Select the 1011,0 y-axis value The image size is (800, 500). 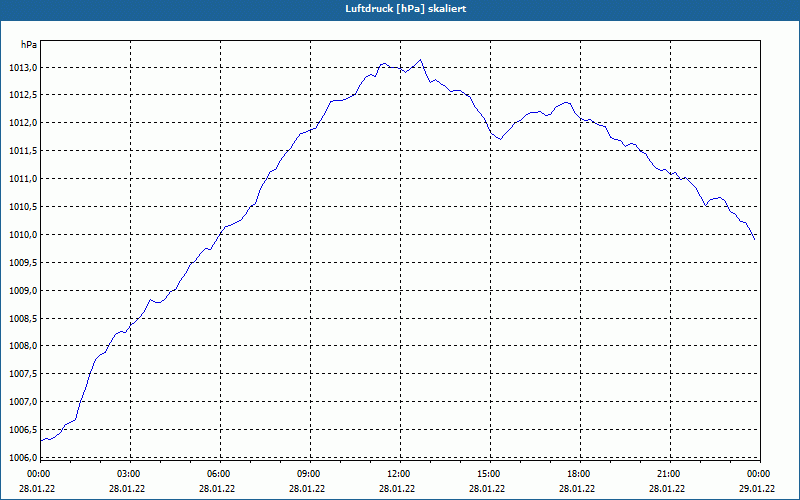click(x=23, y=179)
